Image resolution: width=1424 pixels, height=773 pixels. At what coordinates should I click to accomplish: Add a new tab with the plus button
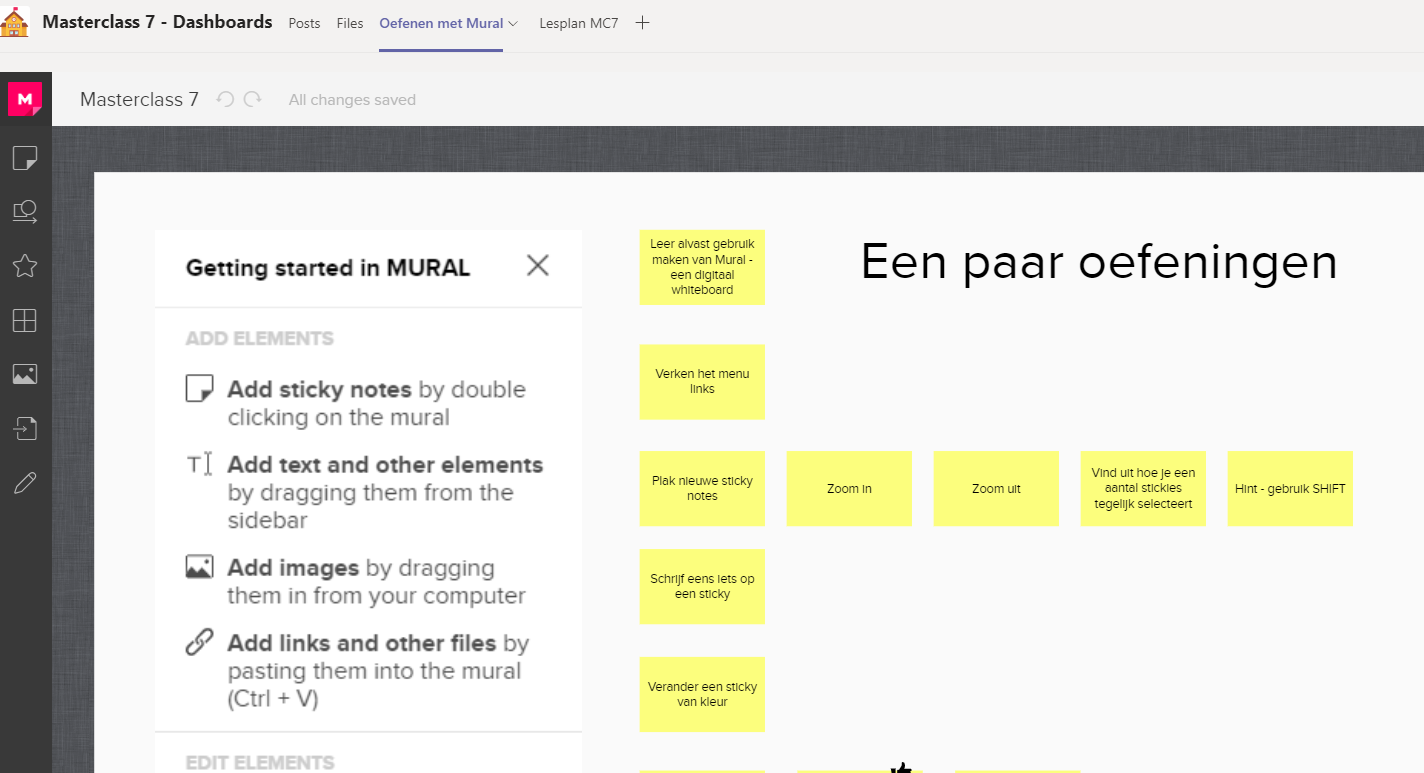click(642, 22)
